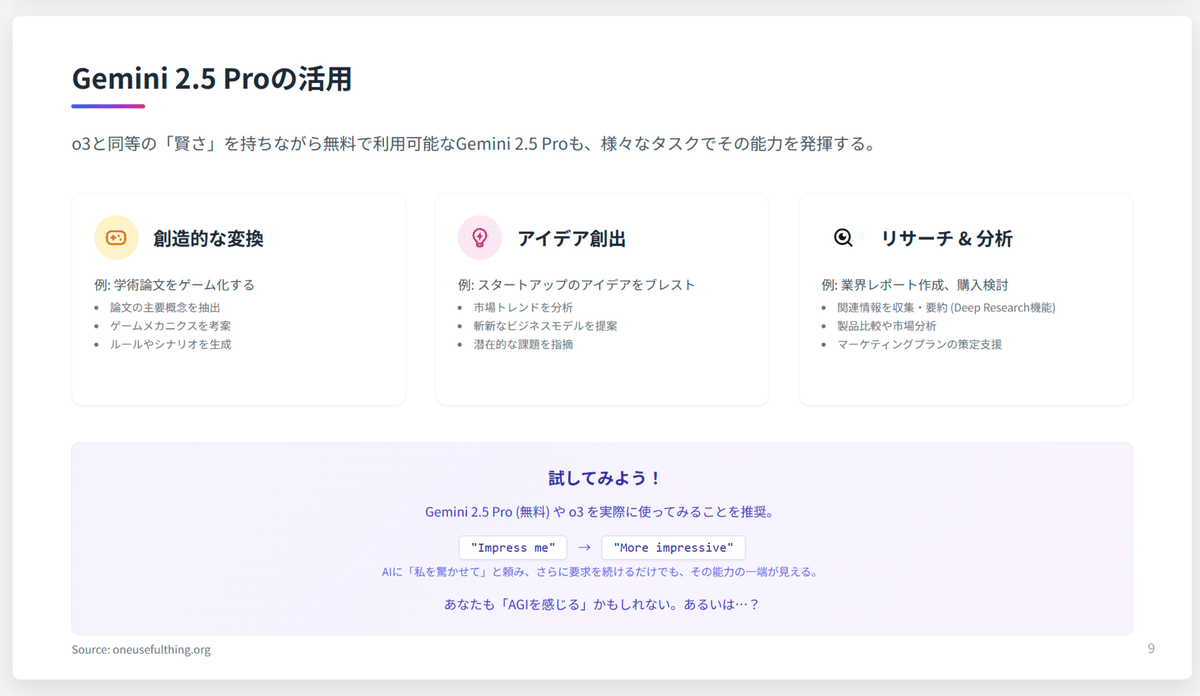Click the bullet ルールやシナリオを生成
The width and height of the screenshot is (1200, 696).
pos(171,344)
